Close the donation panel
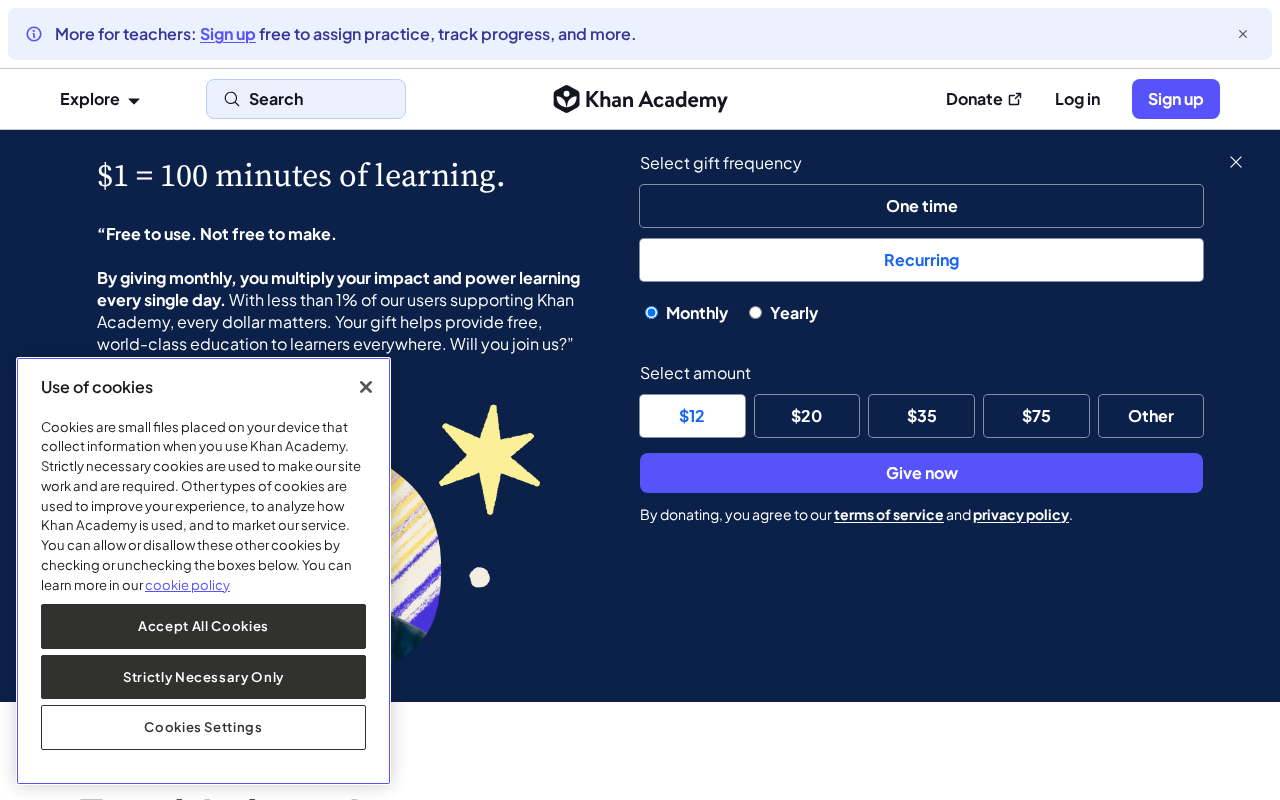The image size is (1280, 800). tap(1236, 162)
